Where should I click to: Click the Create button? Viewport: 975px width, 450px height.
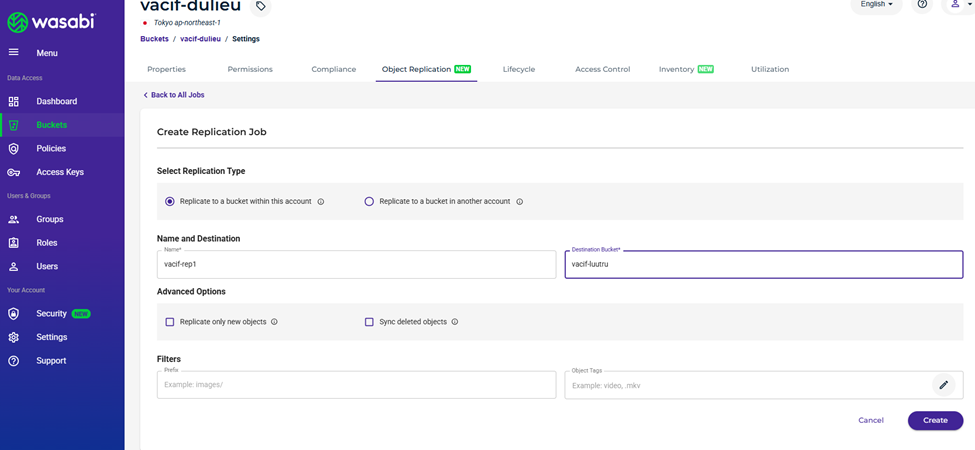tap(935, 420)
